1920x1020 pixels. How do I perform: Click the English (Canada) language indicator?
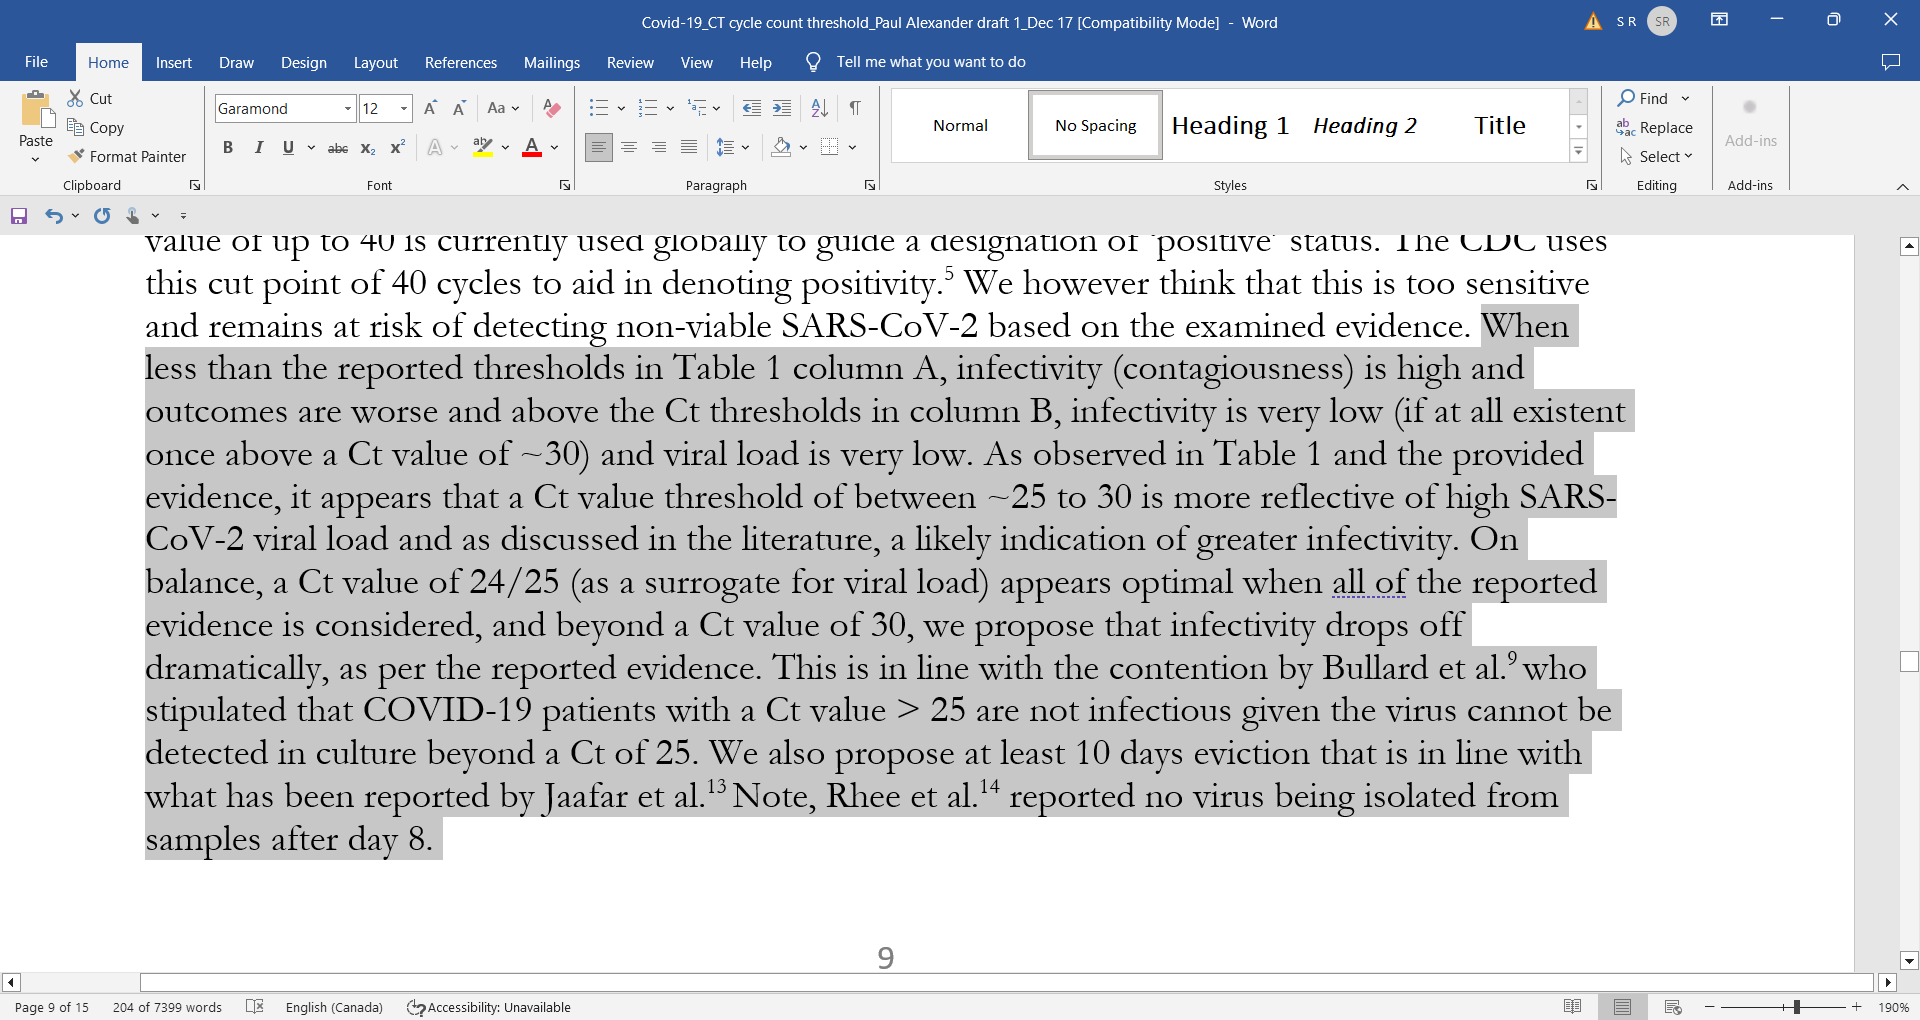pos(334,1007)
